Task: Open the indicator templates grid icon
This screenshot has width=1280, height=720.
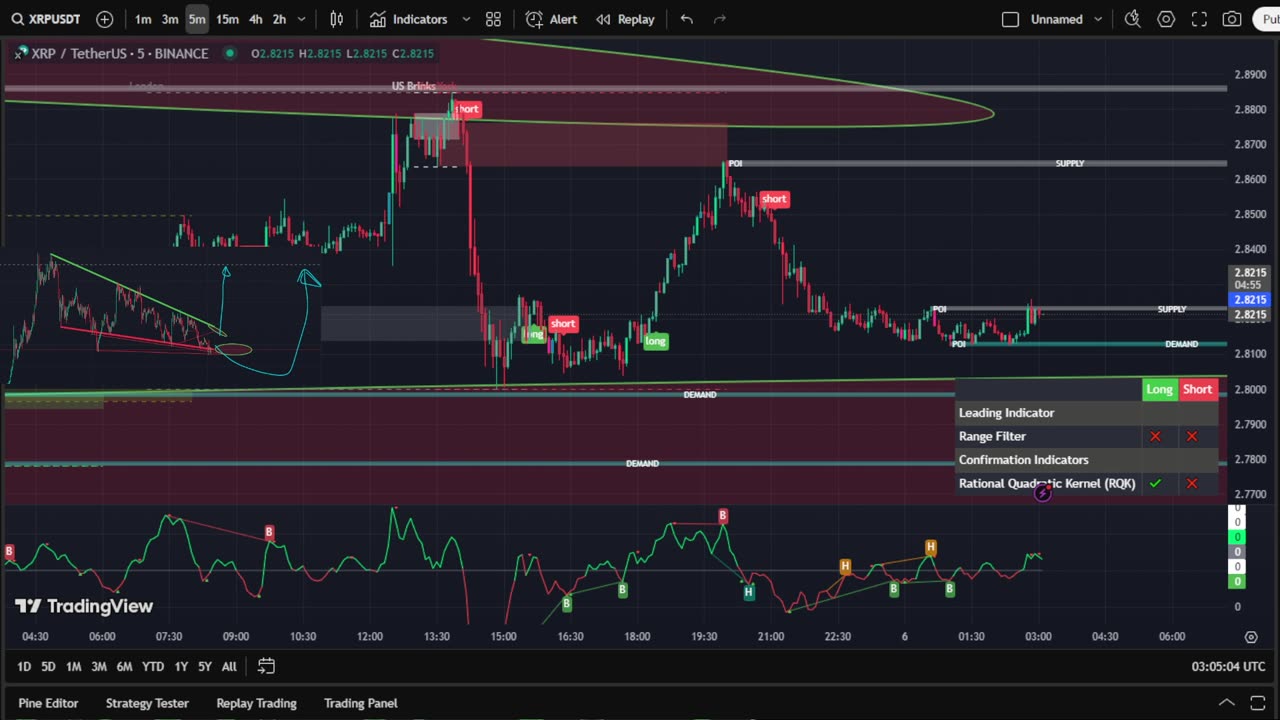Action: pos(493,19)
